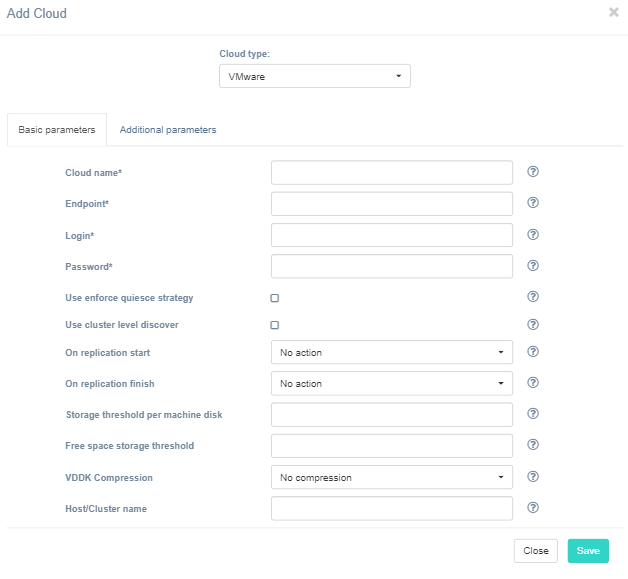Select the Basic parameters tab
This screenshot has height=579, width=628.
point(57,130)
